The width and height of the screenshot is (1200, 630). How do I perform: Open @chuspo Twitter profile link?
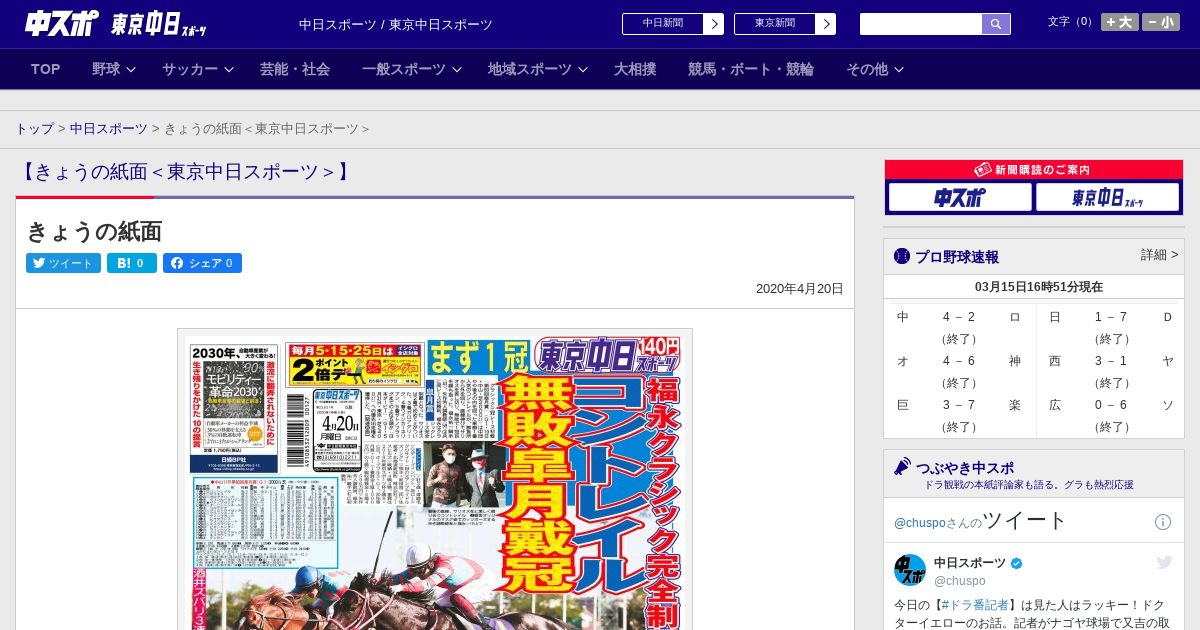tap(919, 522)
